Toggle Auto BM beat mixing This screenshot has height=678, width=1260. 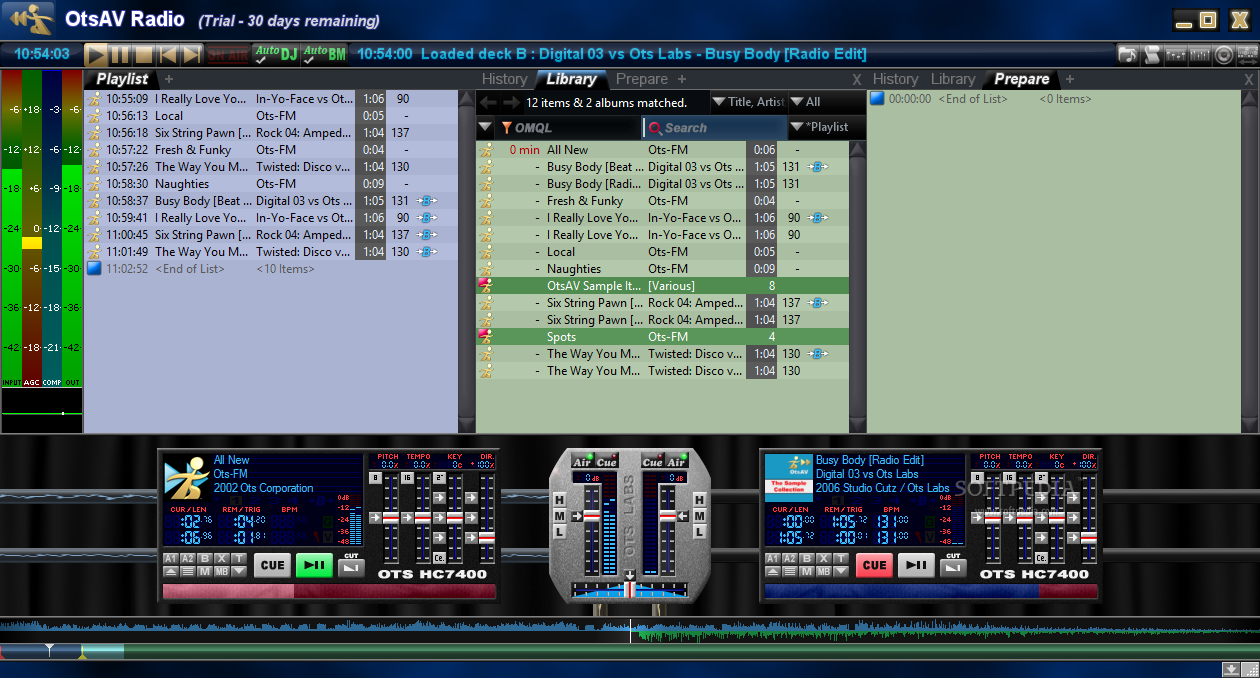(x=325, y=54)
